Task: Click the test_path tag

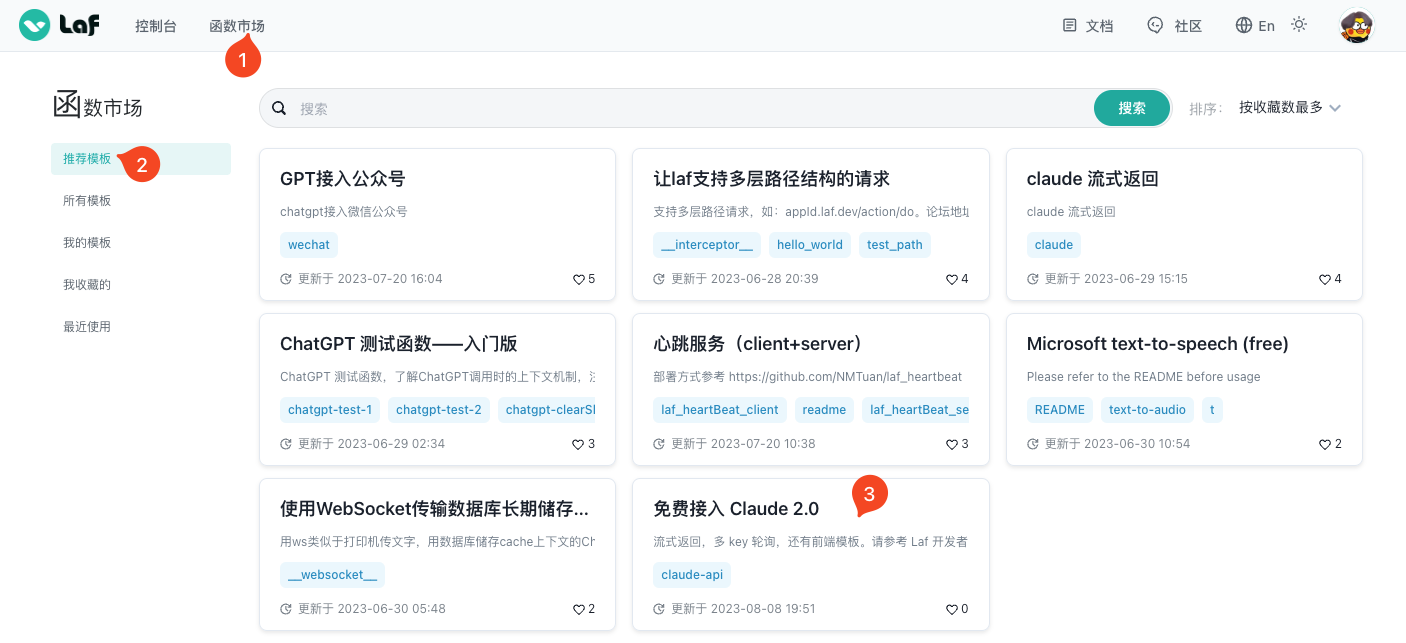Action: 895,245
